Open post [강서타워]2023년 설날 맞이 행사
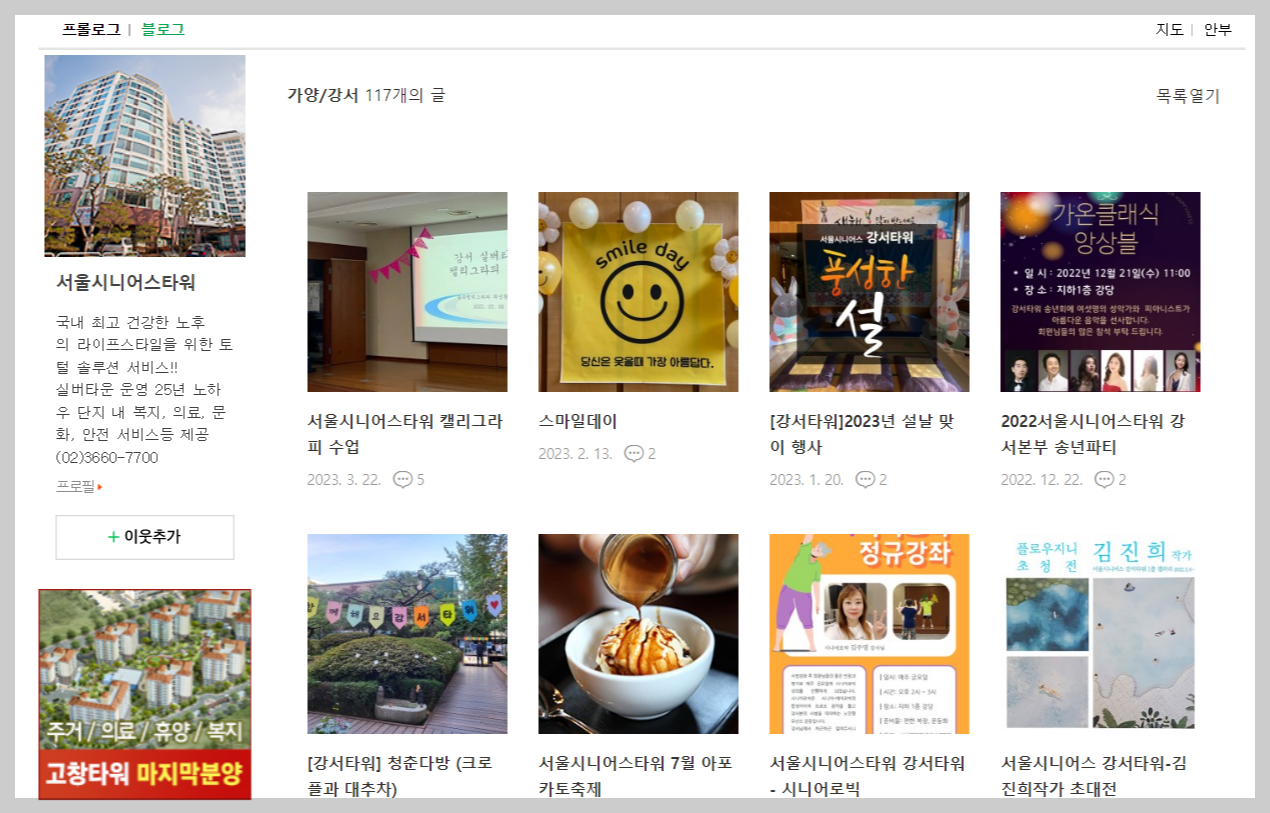This screenshot has height=813, width=1270. point(862,434)
